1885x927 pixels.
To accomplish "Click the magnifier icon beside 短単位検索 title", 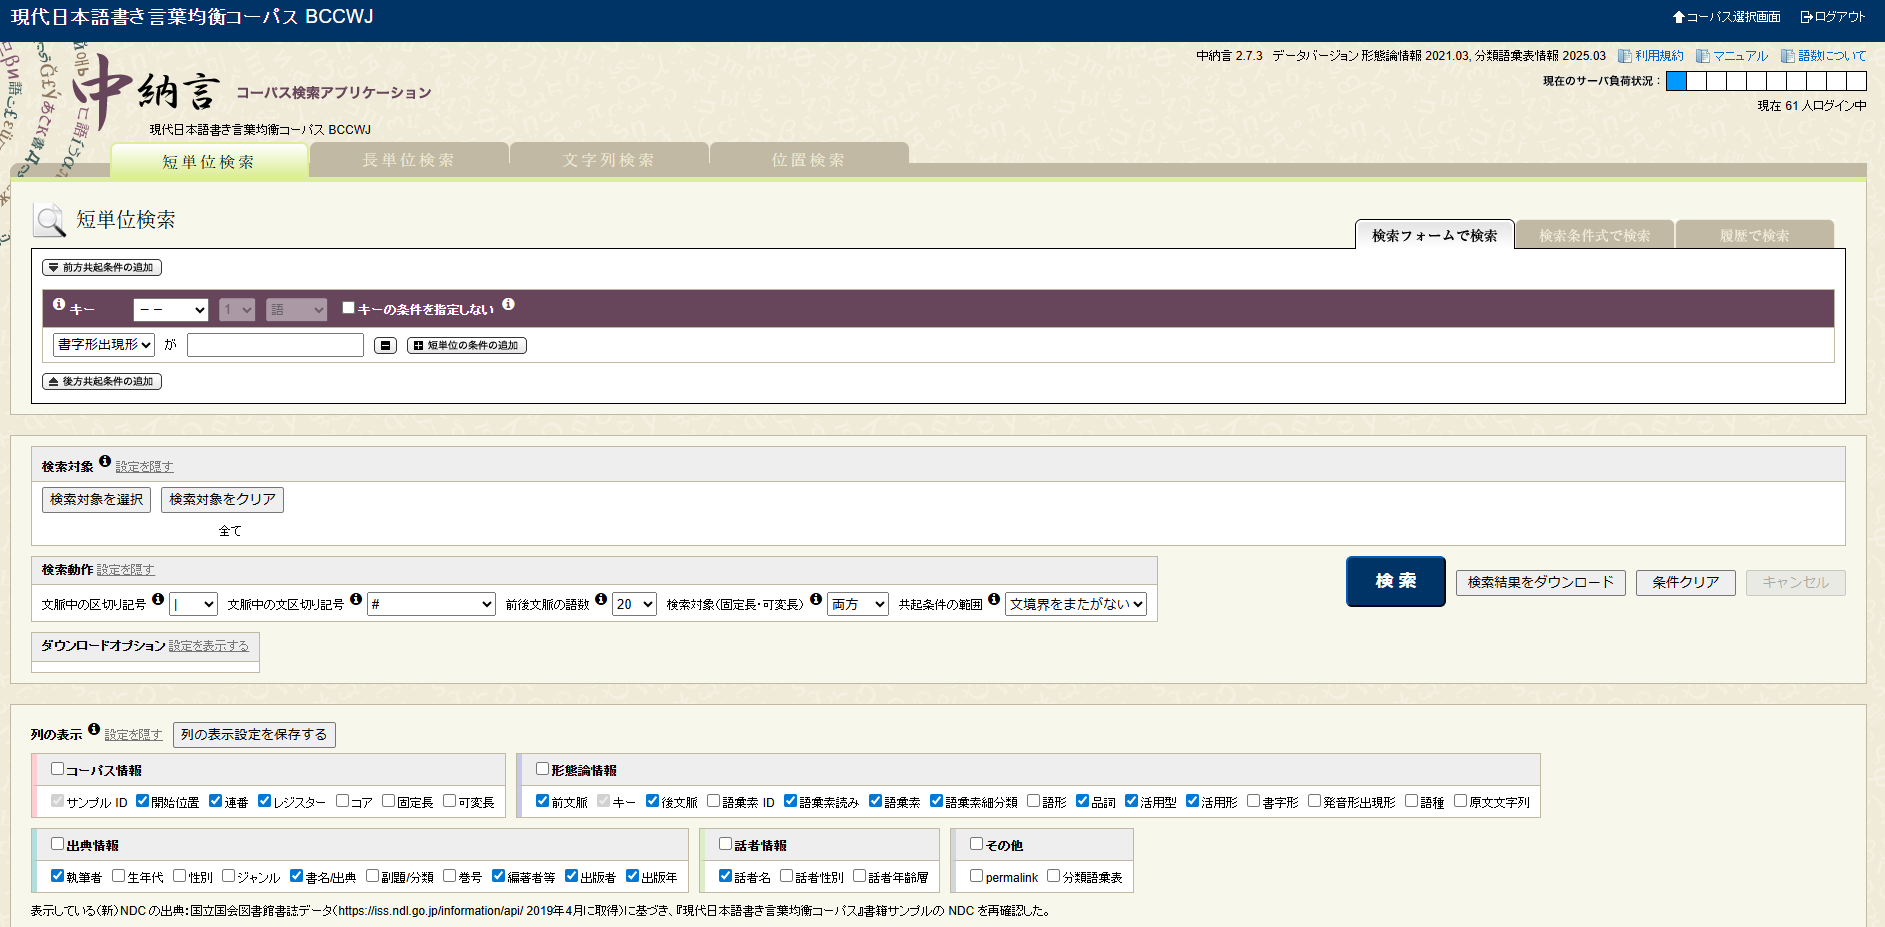I will [49, 220].
